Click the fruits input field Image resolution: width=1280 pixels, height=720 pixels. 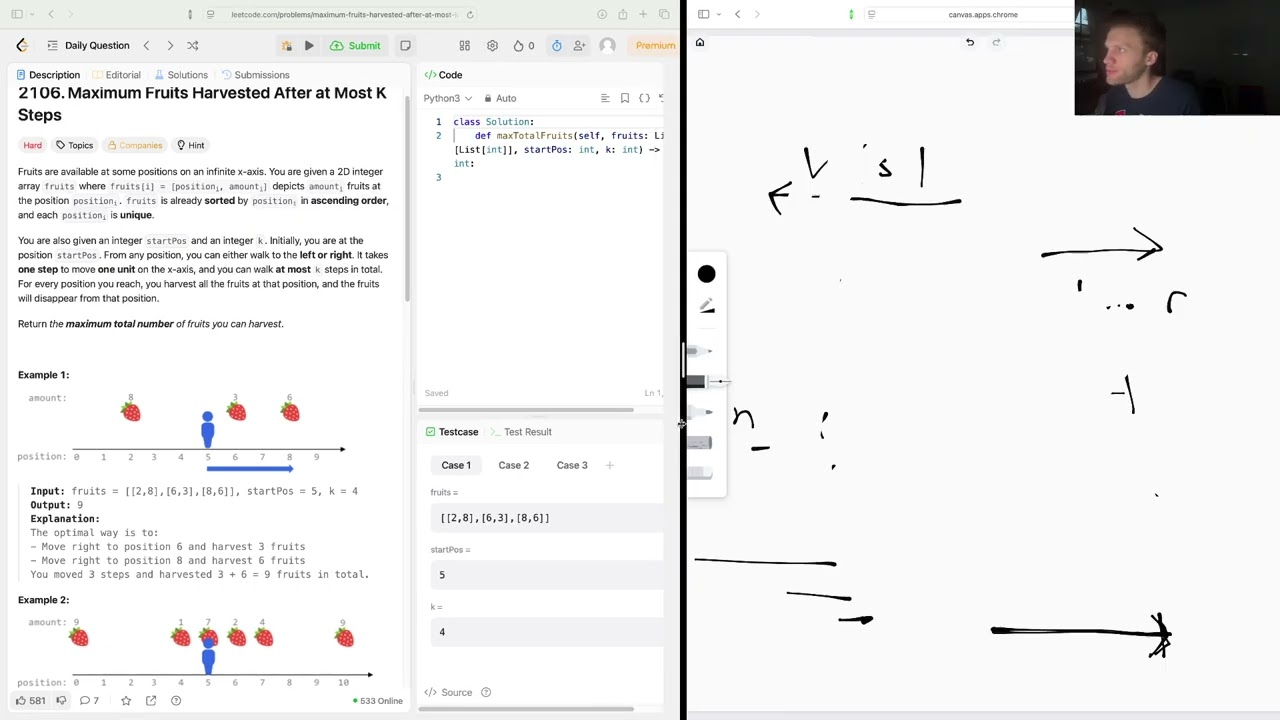tap(547, 518)
